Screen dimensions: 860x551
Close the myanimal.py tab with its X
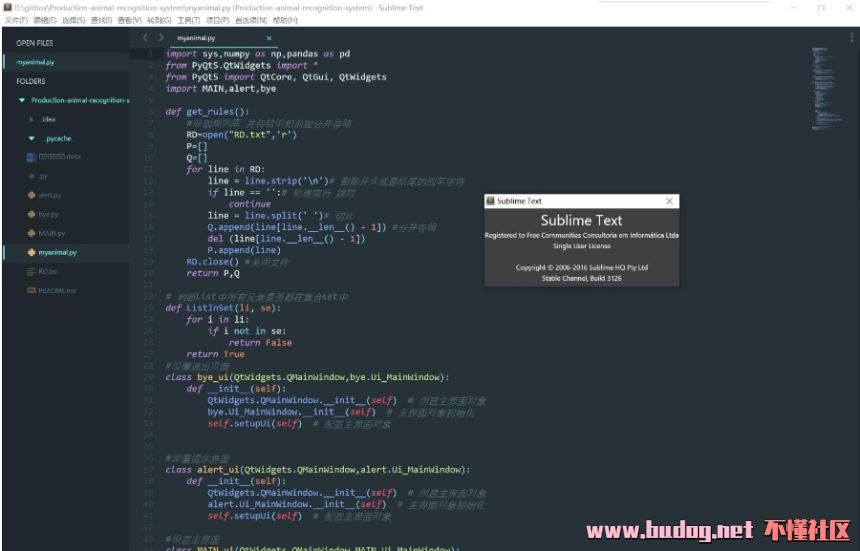tap(269, 38)
